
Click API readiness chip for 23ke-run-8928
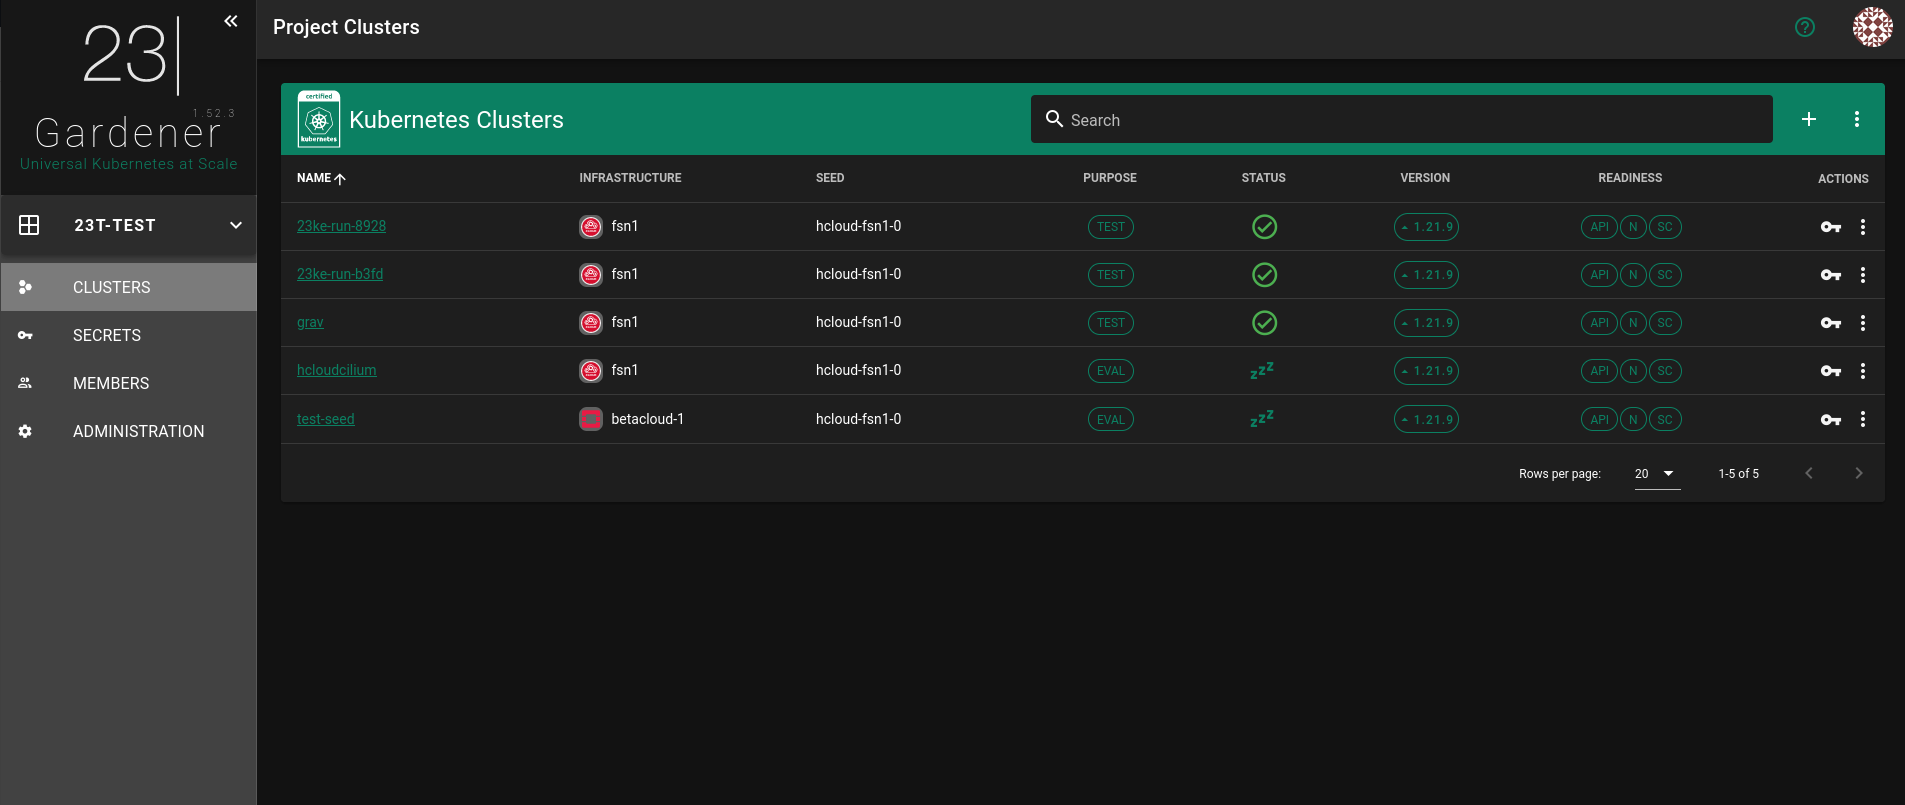[1599, 227]
